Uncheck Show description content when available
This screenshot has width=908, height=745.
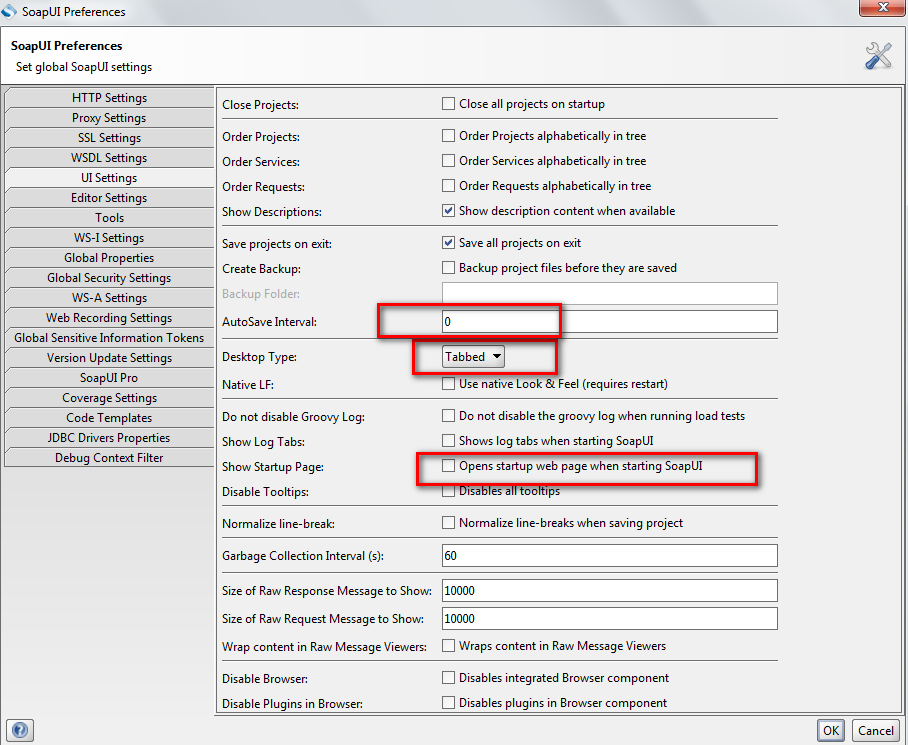coord(448,210)
